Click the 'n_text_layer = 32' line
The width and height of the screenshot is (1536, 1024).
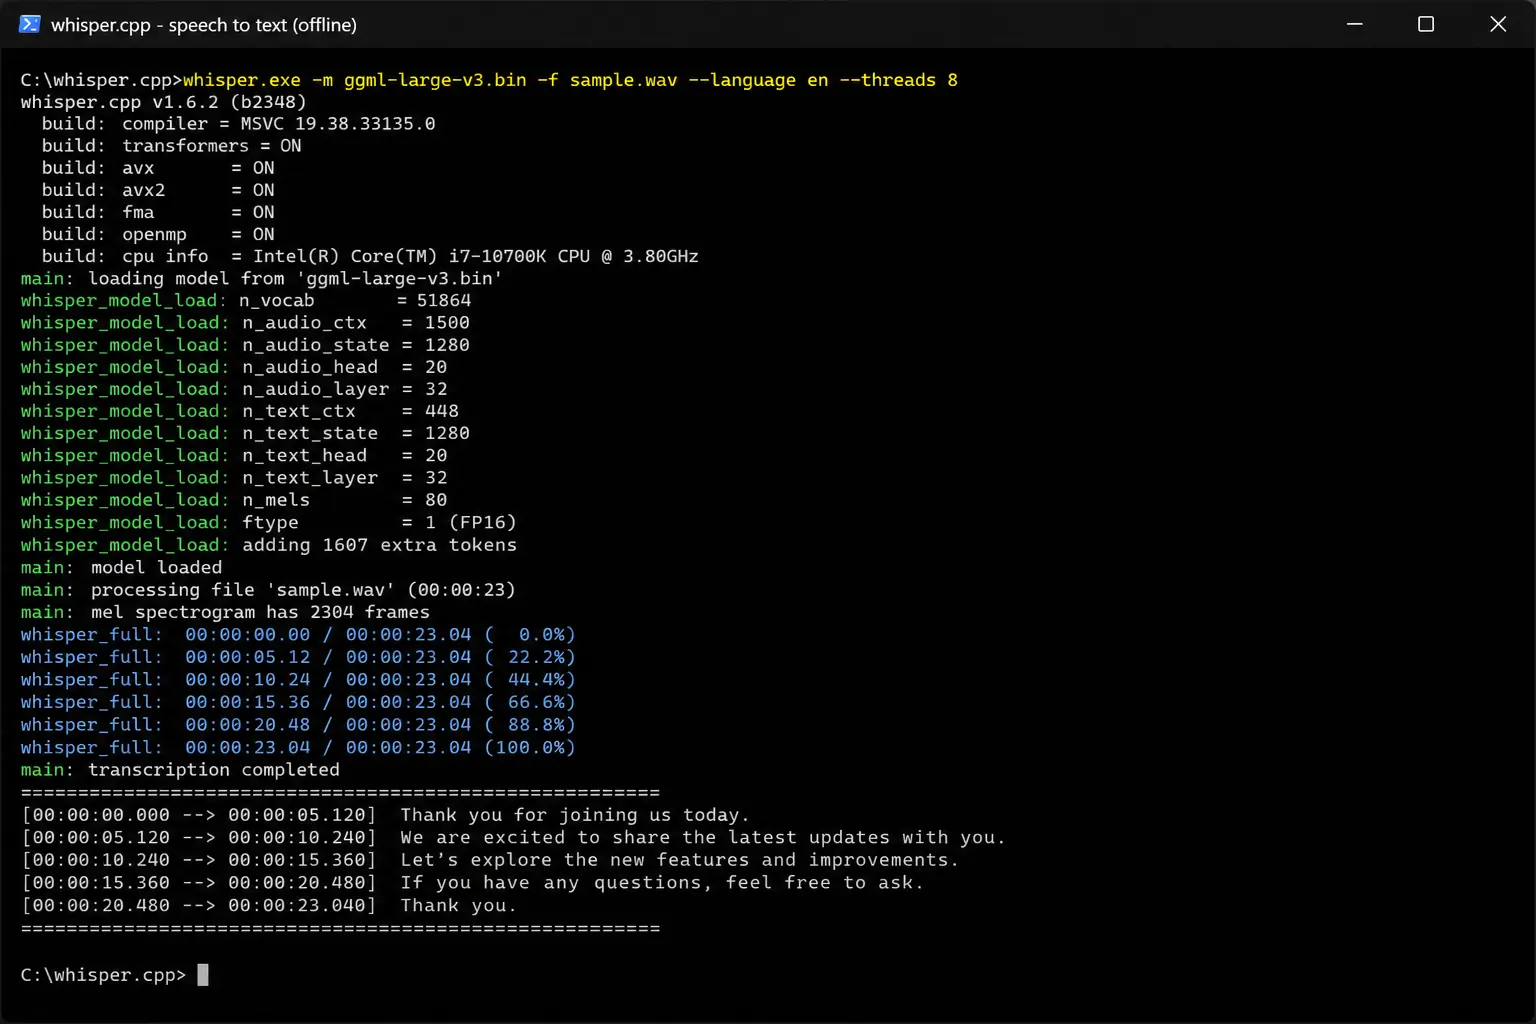(x=234, y=478)
